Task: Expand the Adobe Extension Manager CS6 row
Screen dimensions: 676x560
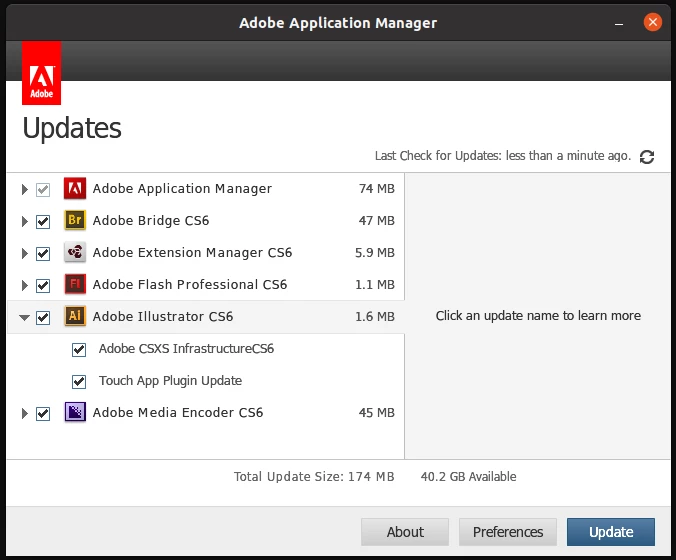Action: pyautogui.click(x=25, y=253)
